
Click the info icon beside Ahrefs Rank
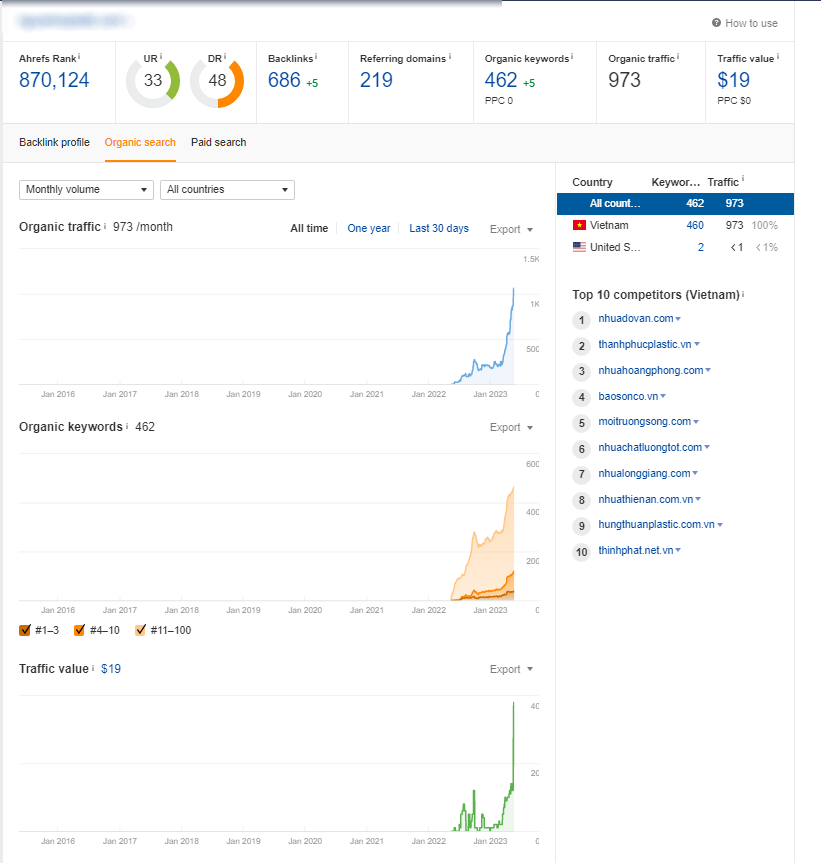[79, 58]
